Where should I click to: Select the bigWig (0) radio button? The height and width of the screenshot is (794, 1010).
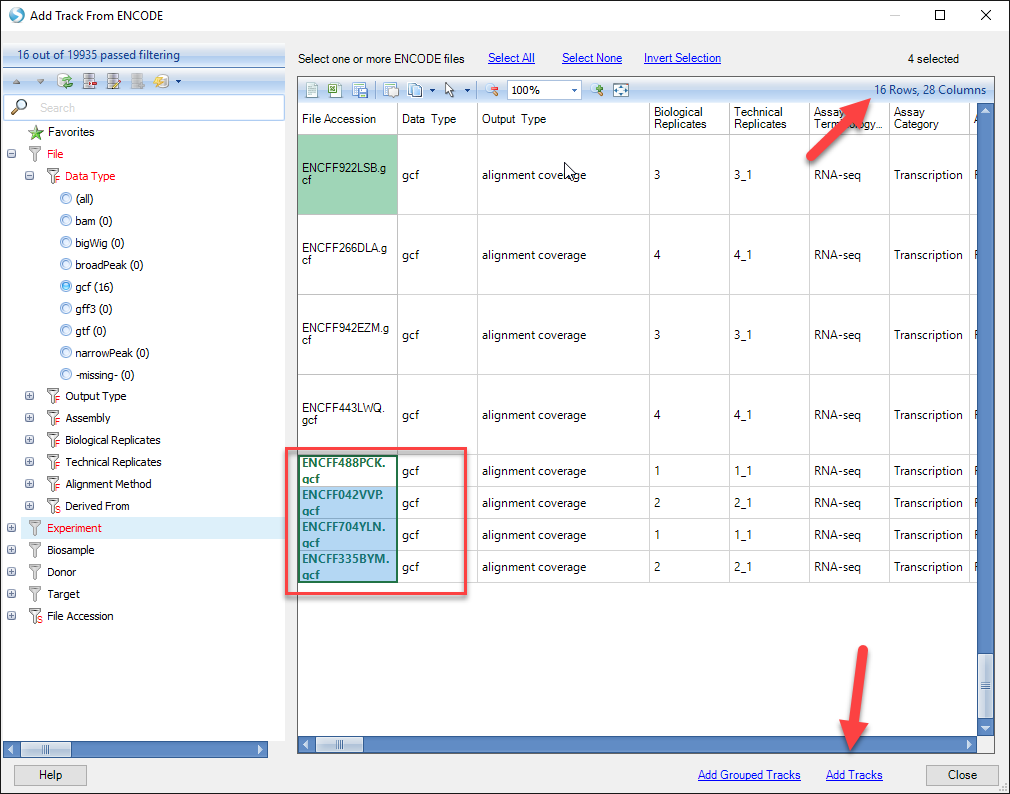pyautogui.click(x=66, y=242)
